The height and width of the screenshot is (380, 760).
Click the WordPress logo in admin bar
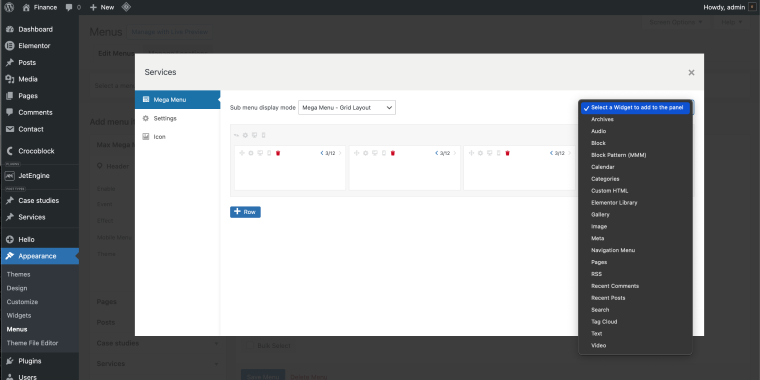[9, 7]
